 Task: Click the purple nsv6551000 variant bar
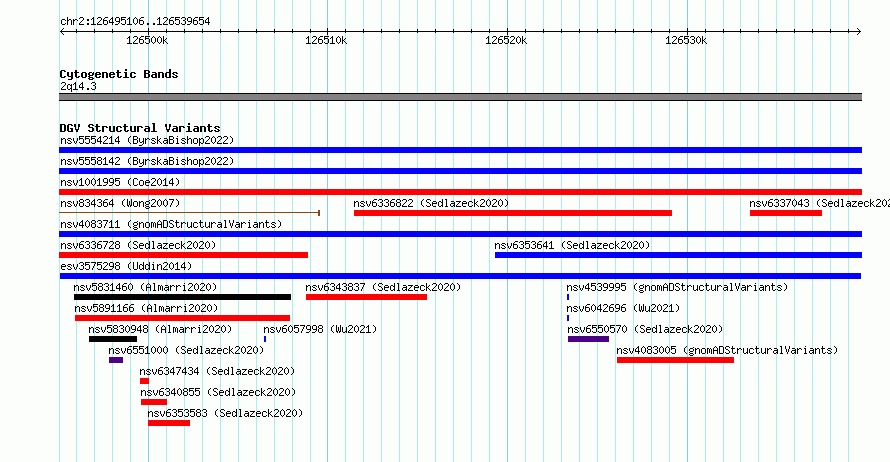coord(116,360)
